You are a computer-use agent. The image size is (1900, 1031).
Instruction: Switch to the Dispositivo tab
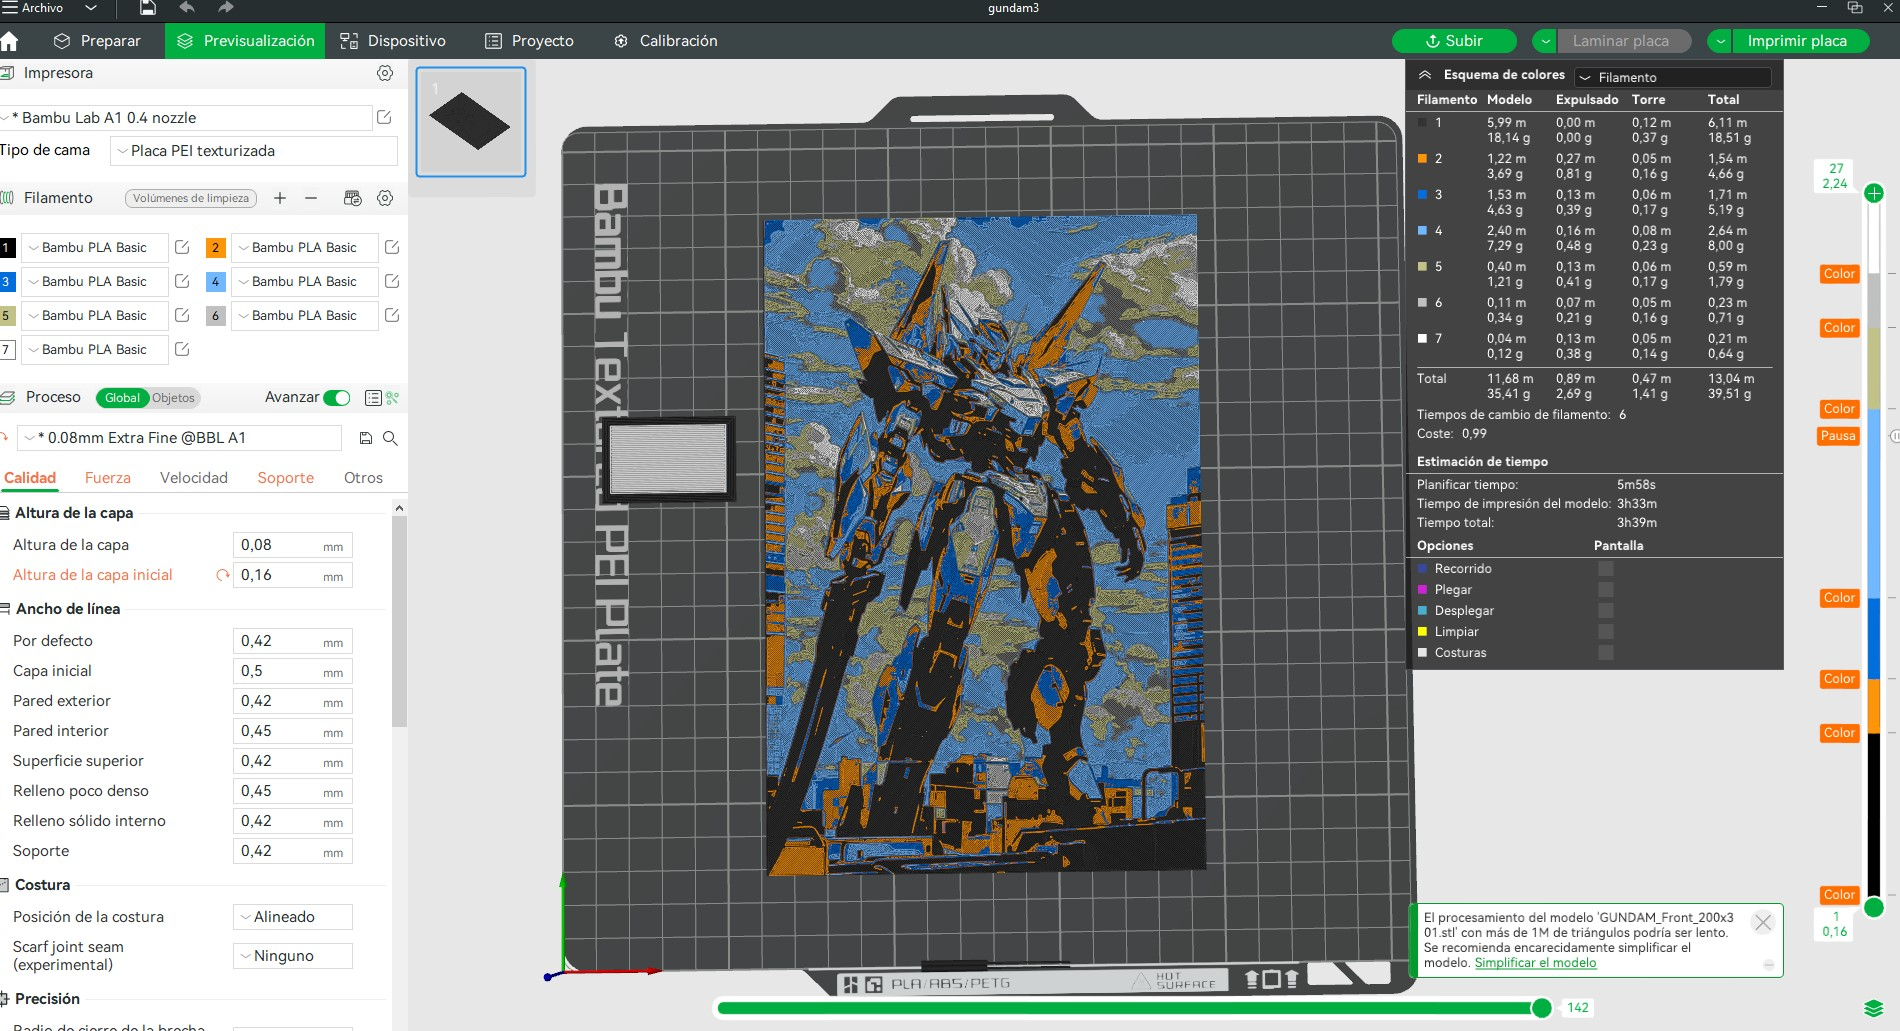(393, 41)
